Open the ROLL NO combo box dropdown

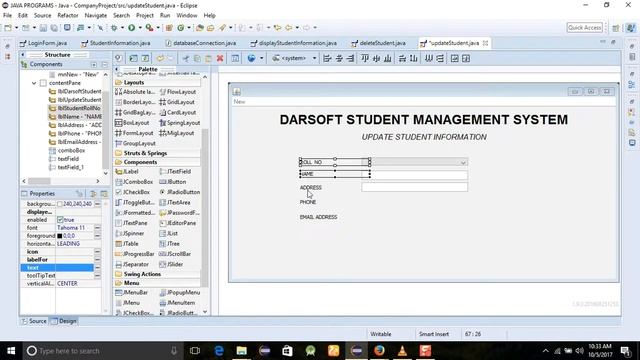click(463, 162)
